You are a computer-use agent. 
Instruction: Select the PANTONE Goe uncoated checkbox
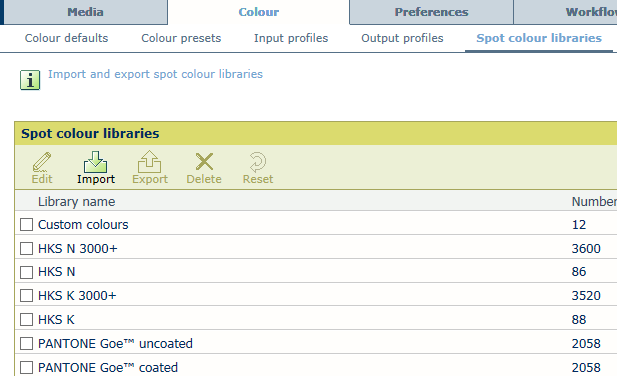pos(26,343)
